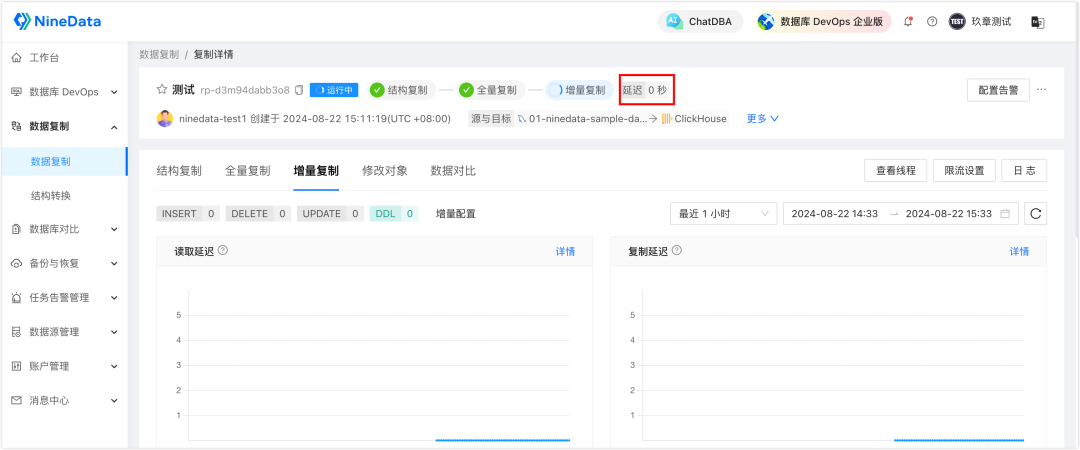
Task: Click ClickHouse target datasource
Action: 694,119
